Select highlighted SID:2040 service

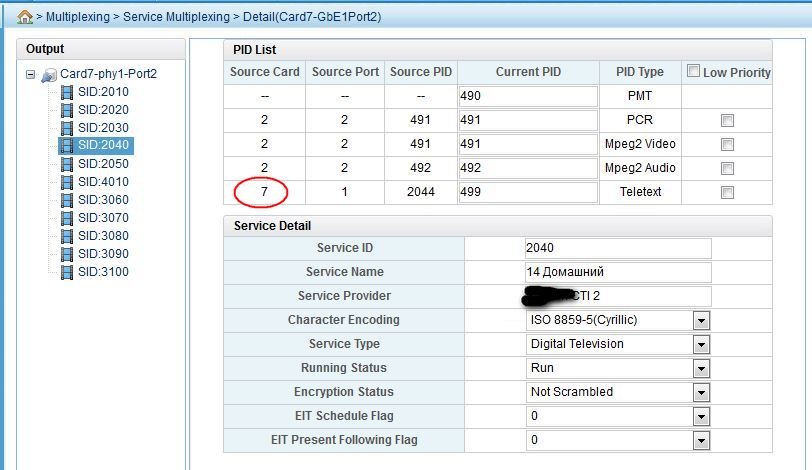click(103, 145)
